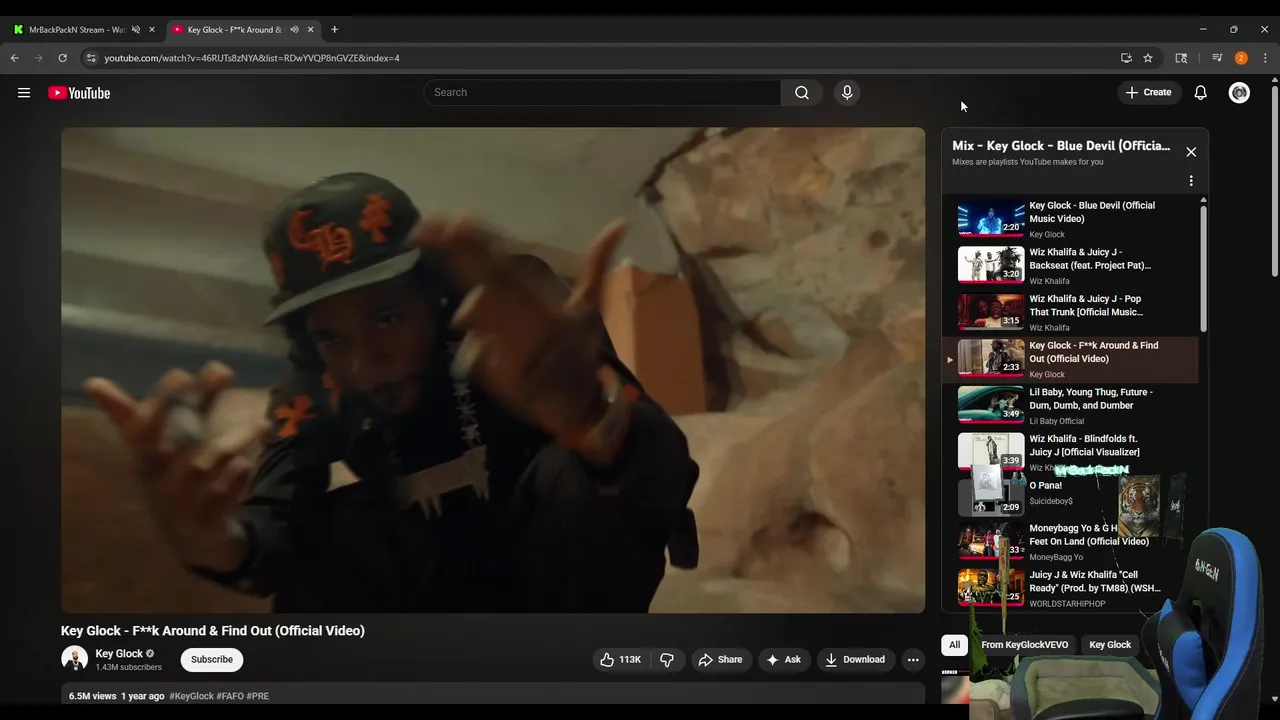Mute the Key Glock tab audio icon
The width and height of the screenshot is (1280, 720).
[294, 30]
